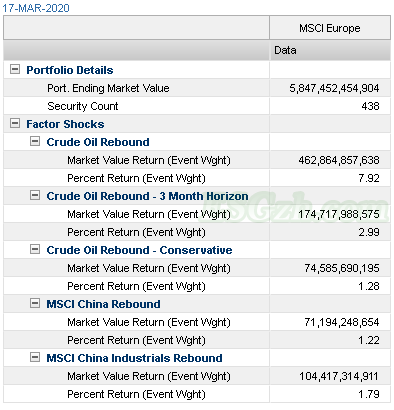
Task: Click Percent Return label under MSCI China Rebound
Action: tap(136, 340)
